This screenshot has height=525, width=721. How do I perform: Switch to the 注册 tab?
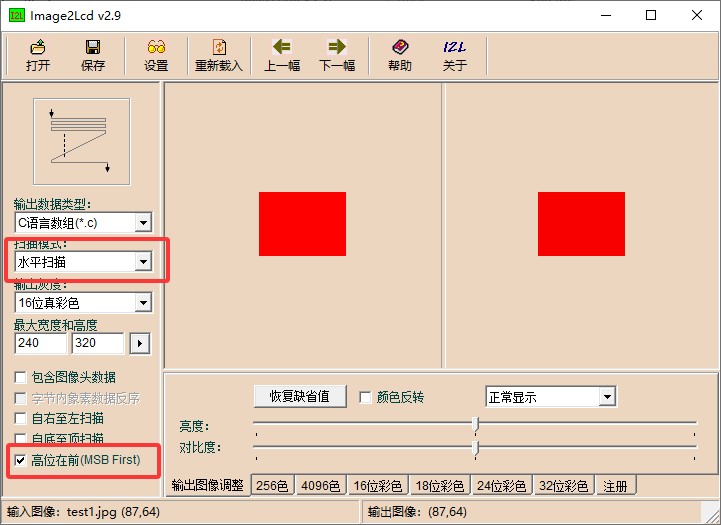pyautogui.click(x=616, y=486)
